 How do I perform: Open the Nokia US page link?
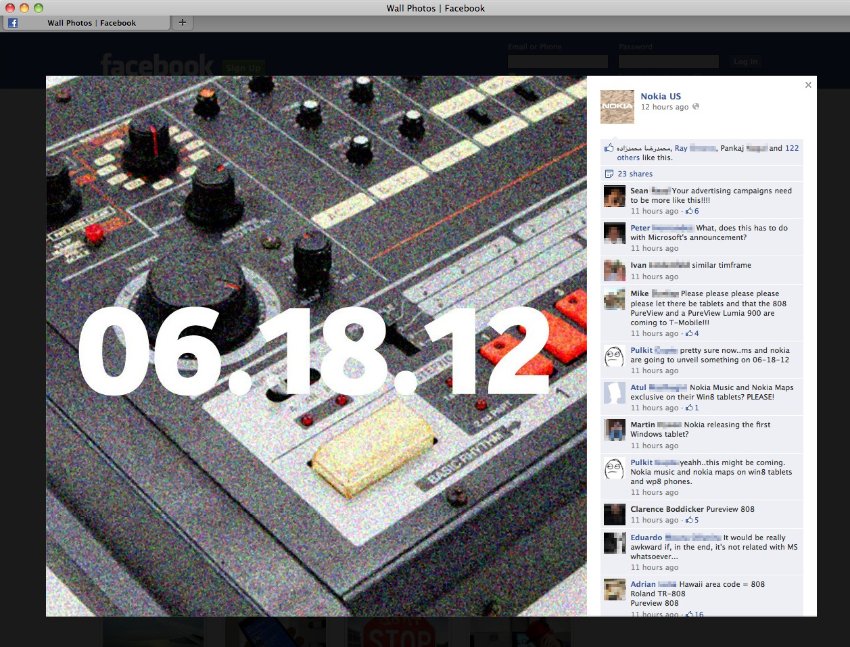660,96
